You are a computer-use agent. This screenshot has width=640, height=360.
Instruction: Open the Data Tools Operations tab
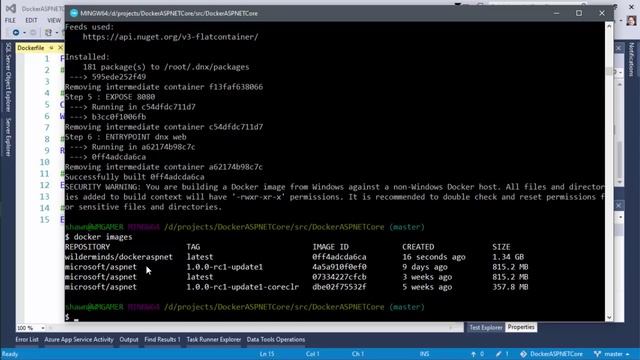pos(276,340)
